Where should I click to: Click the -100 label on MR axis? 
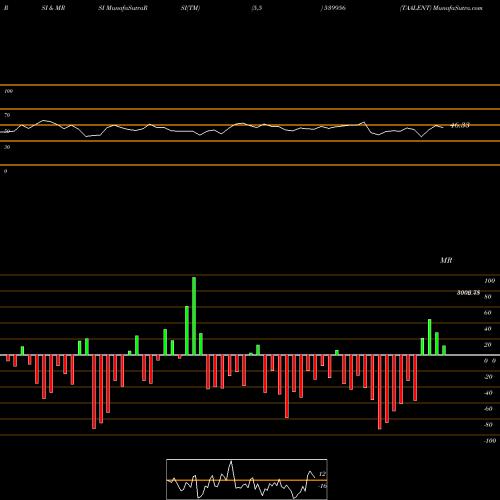pyautogui.click(x=490, y=441)
